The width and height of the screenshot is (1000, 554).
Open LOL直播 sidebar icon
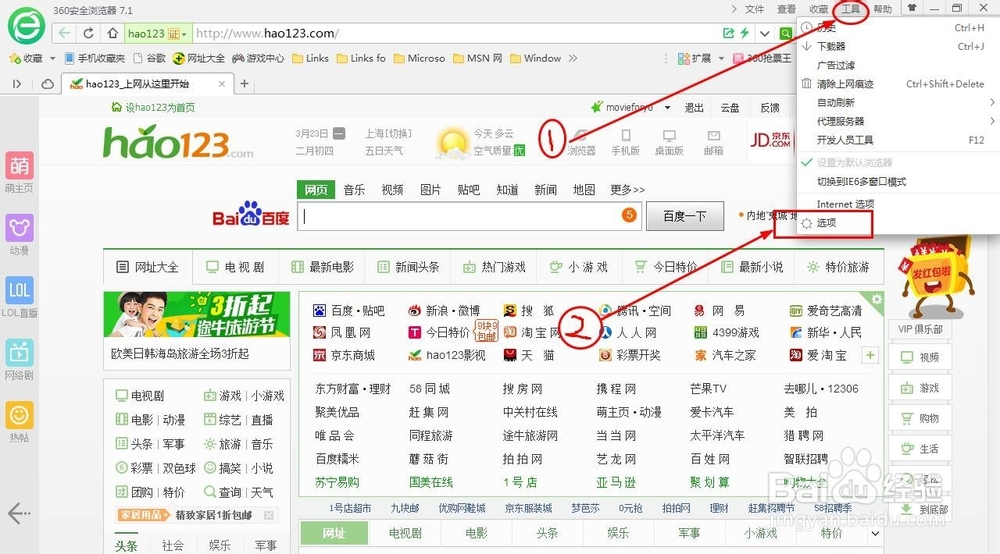19,291
